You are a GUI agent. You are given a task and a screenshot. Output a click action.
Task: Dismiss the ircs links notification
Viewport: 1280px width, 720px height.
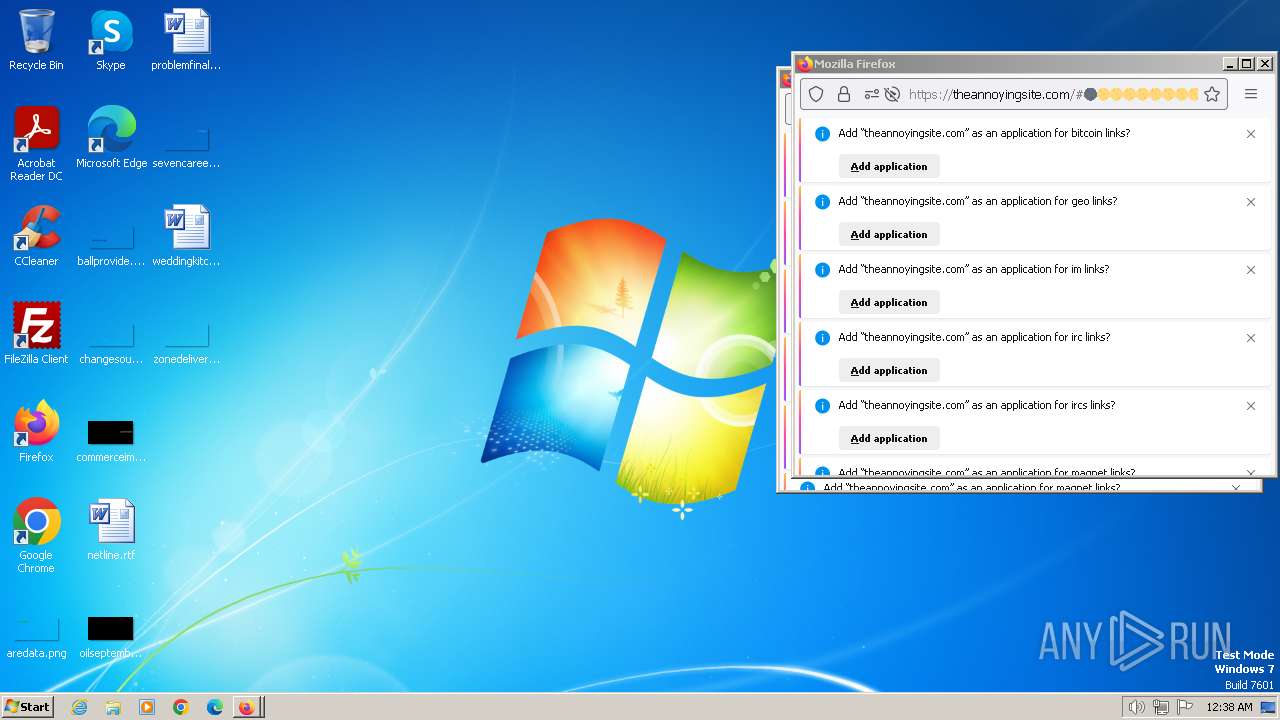point(1251,406)
